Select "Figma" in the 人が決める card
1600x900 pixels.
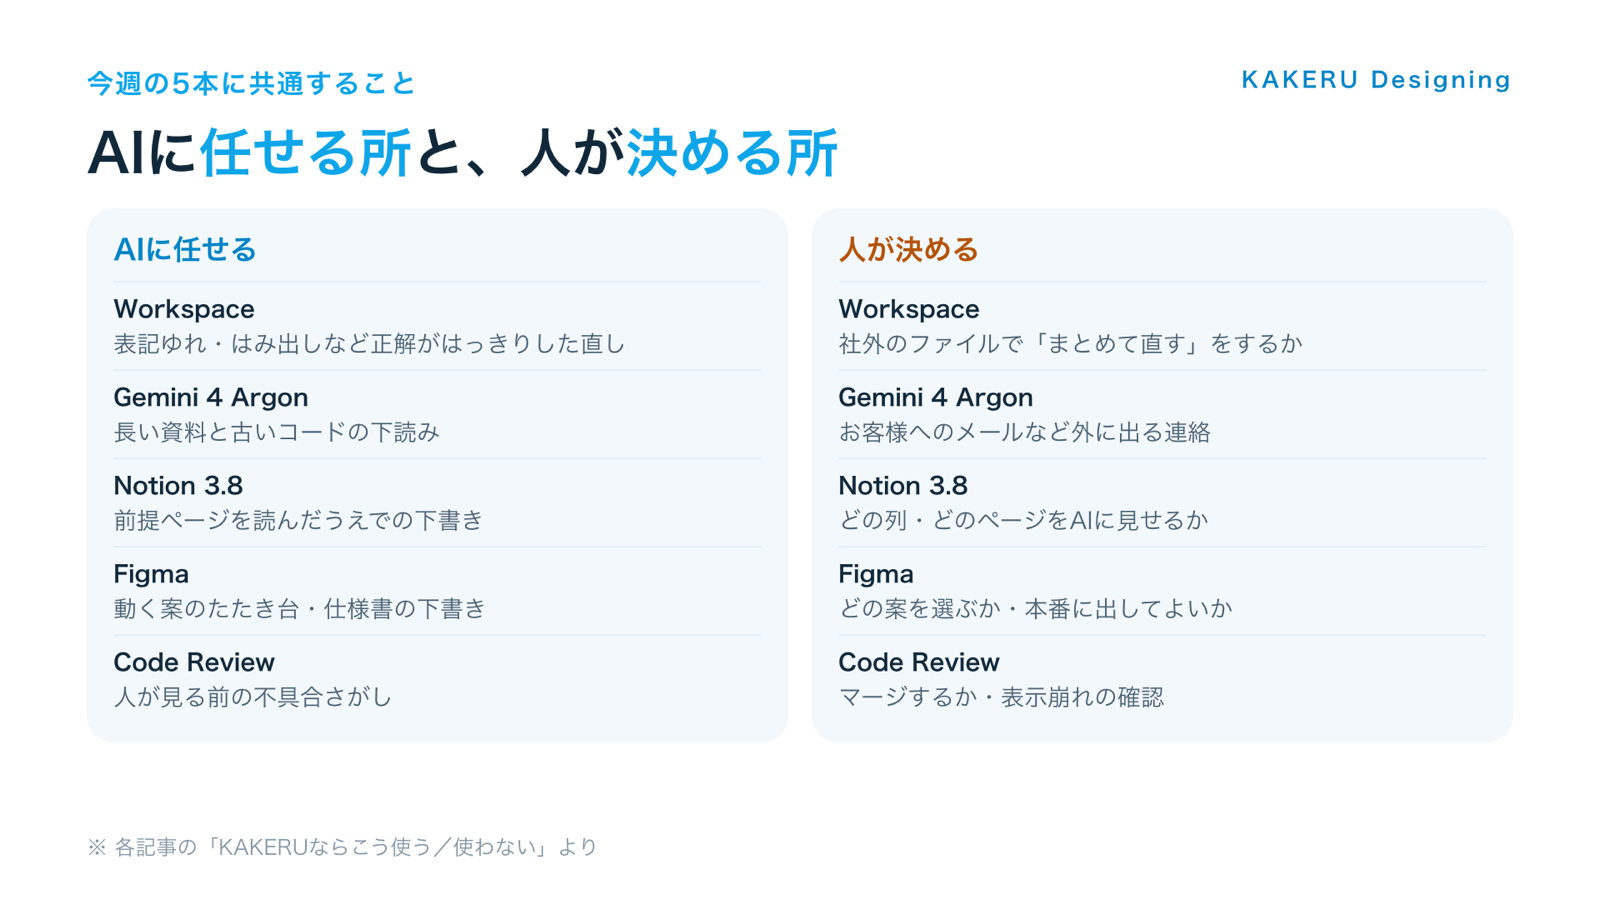pyautogui.click(x=876, y=574)
